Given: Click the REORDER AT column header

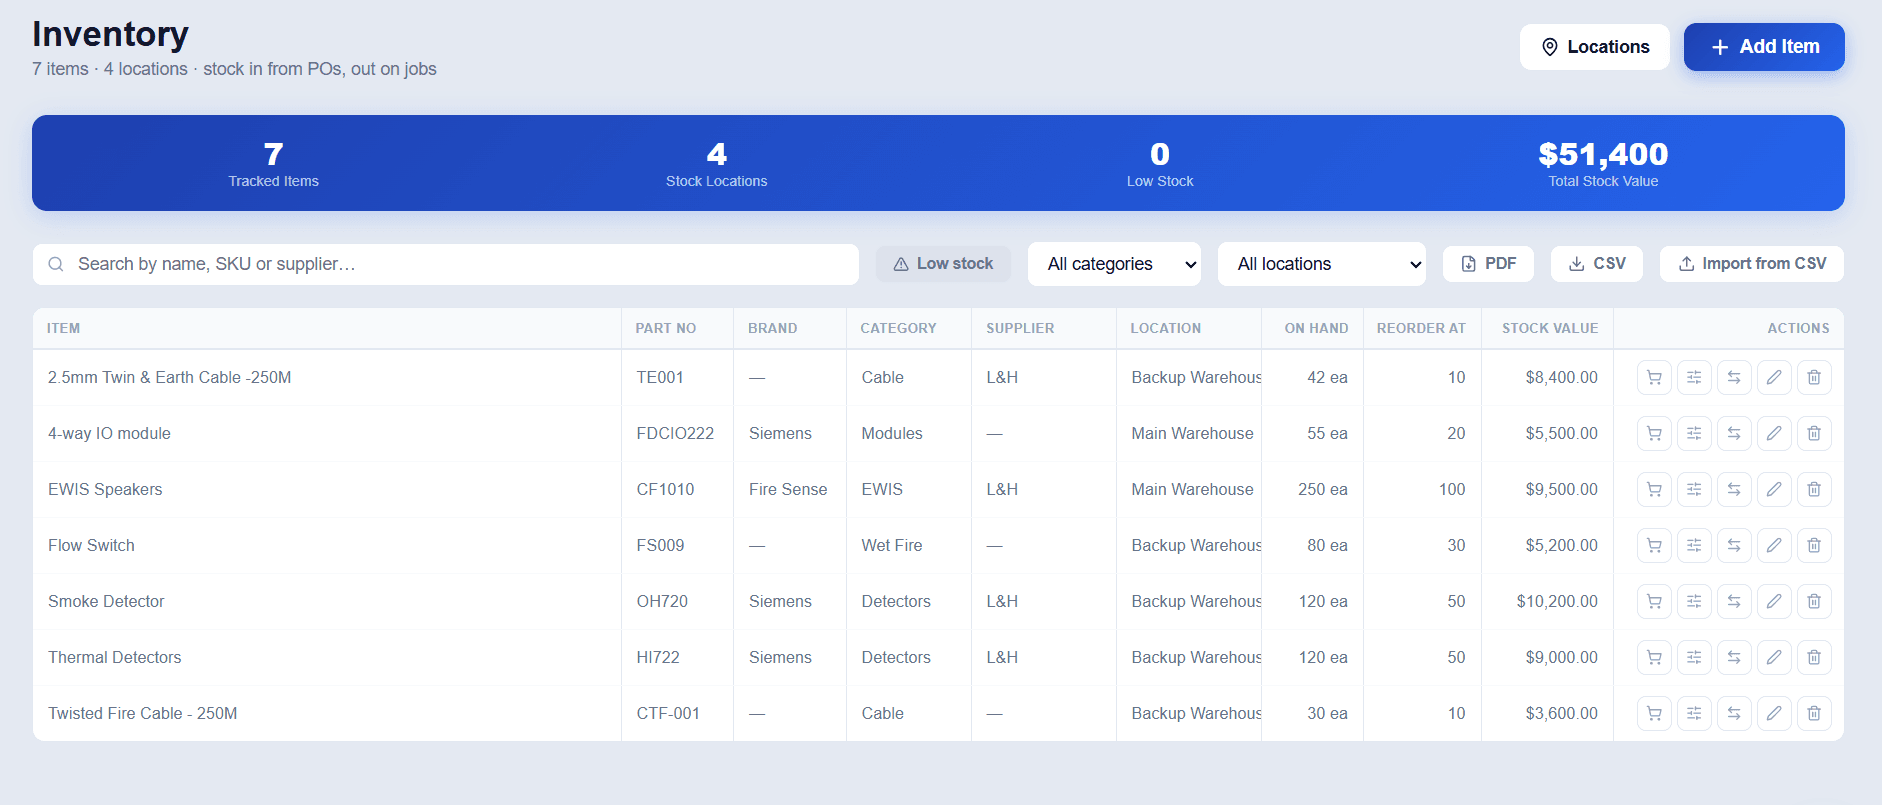Looking at the screenshot, I should tap(1421, 328).
